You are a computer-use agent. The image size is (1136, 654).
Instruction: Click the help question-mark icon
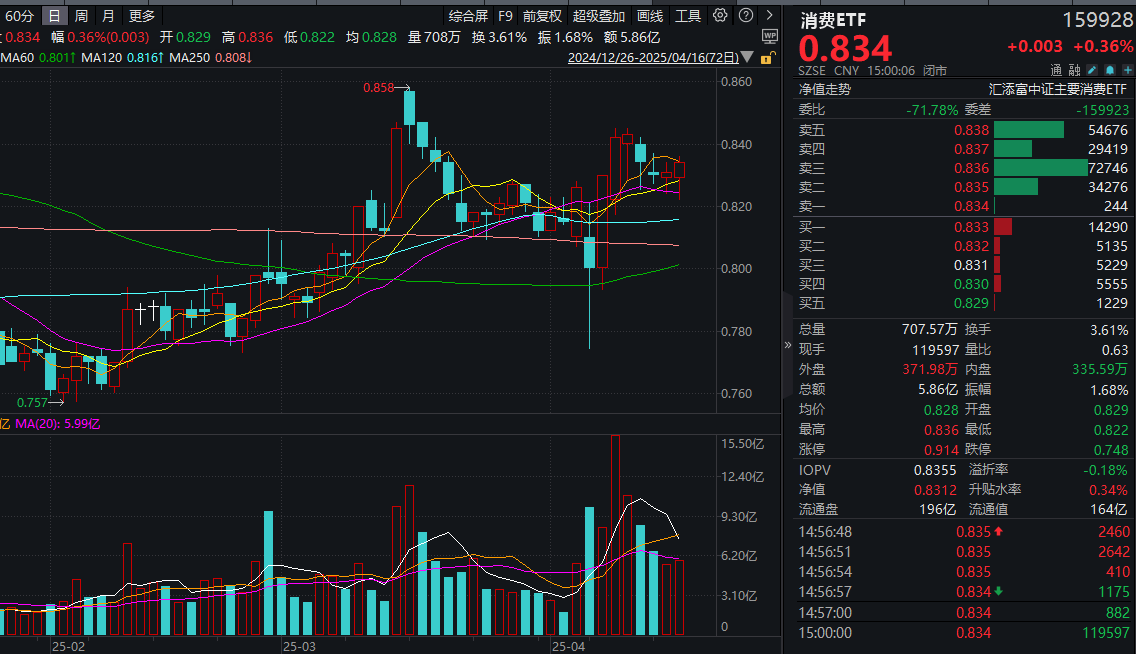click(746, 16)
